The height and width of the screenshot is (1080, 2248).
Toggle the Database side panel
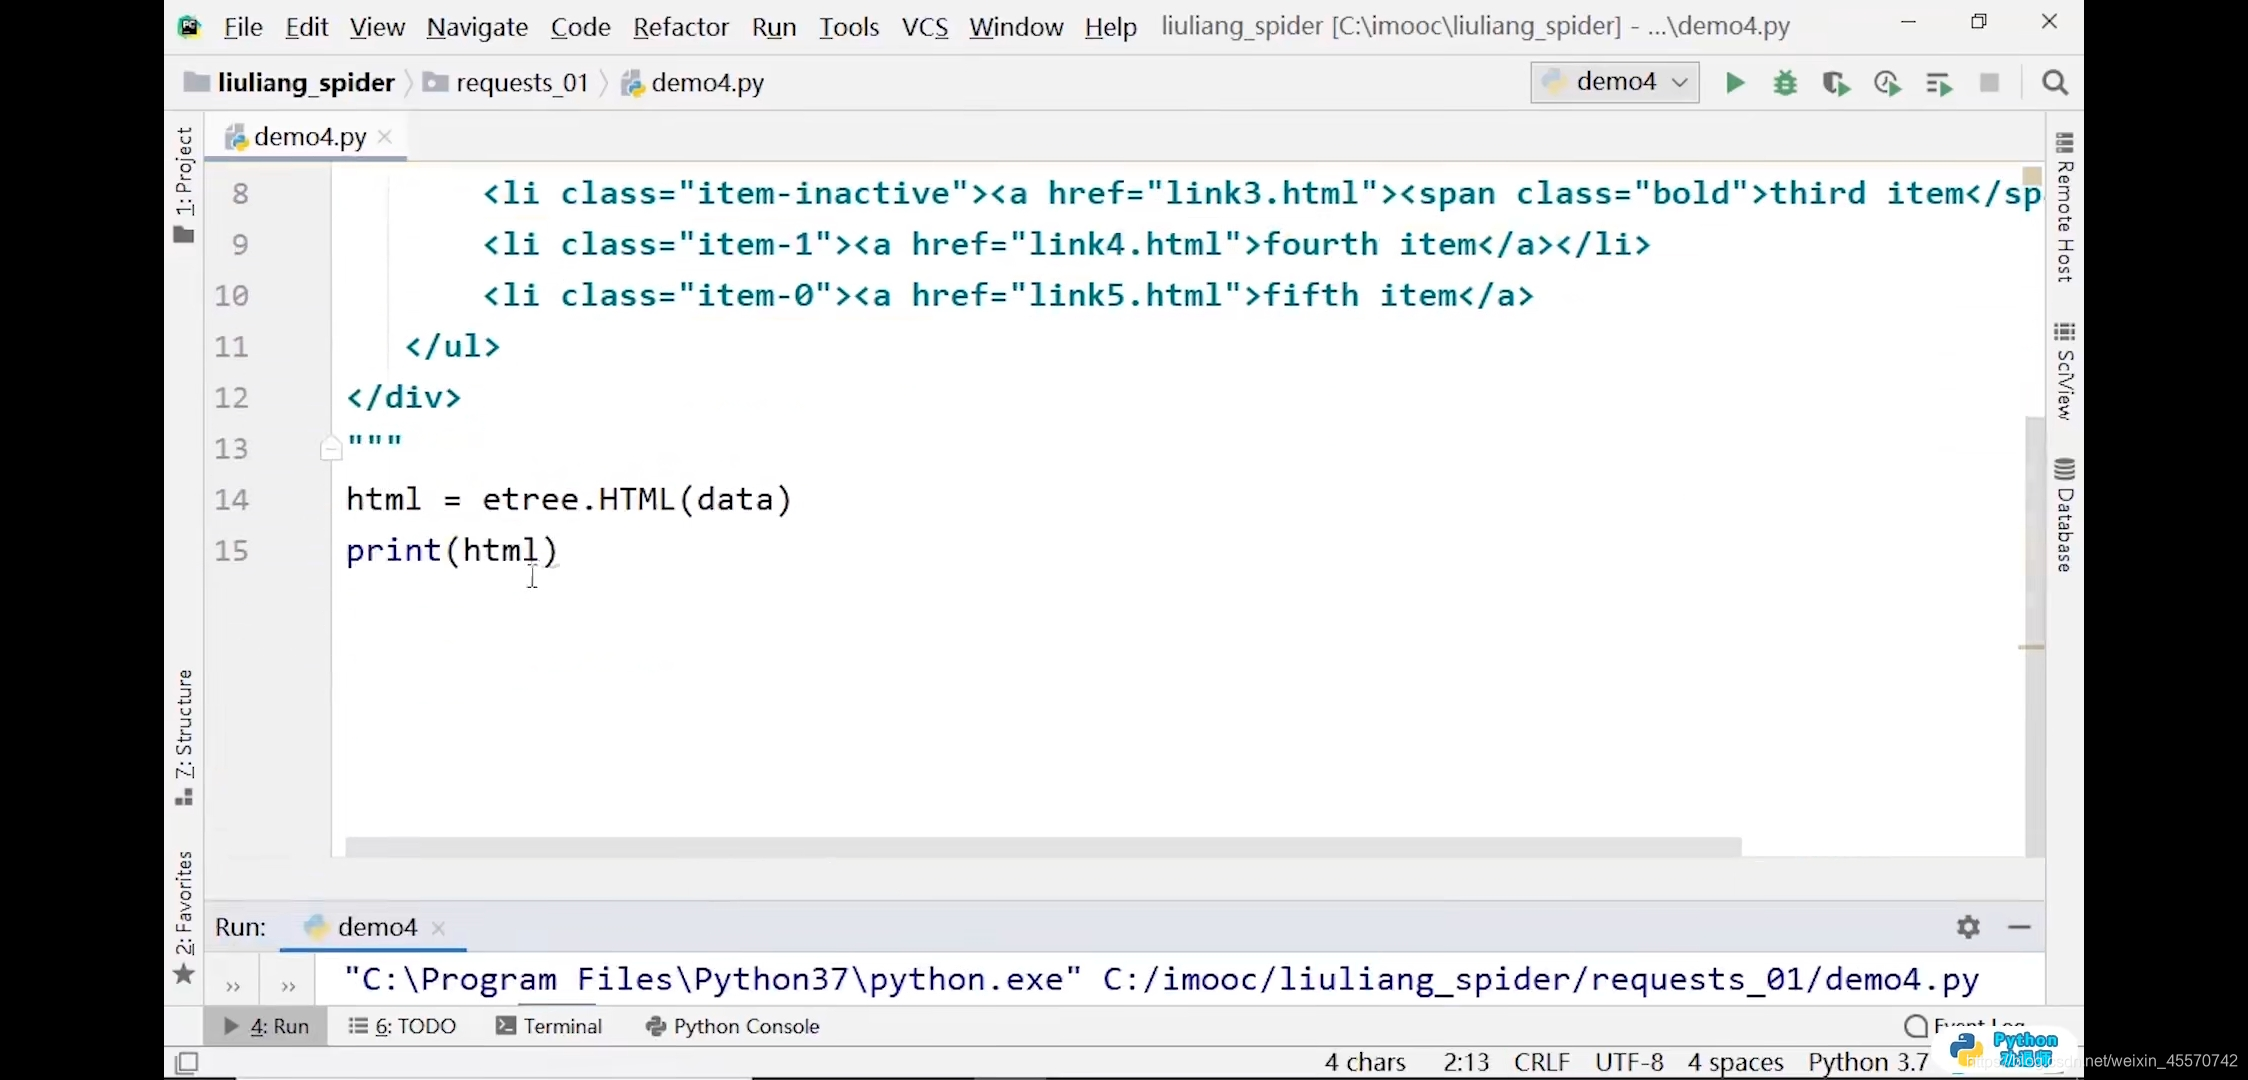[x=2065, y=515]
